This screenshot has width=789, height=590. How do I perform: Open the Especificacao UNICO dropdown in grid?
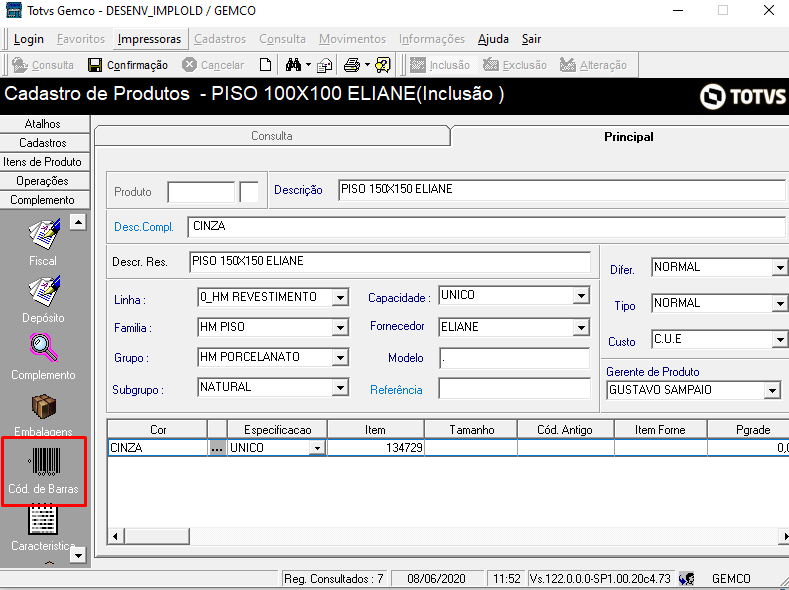tap(318, 448)
